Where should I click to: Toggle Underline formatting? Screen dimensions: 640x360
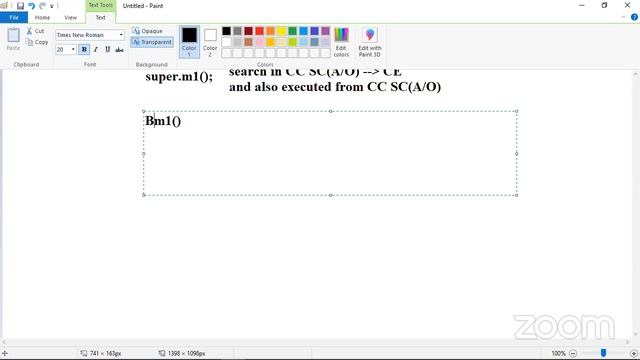[x=107, y=49]
